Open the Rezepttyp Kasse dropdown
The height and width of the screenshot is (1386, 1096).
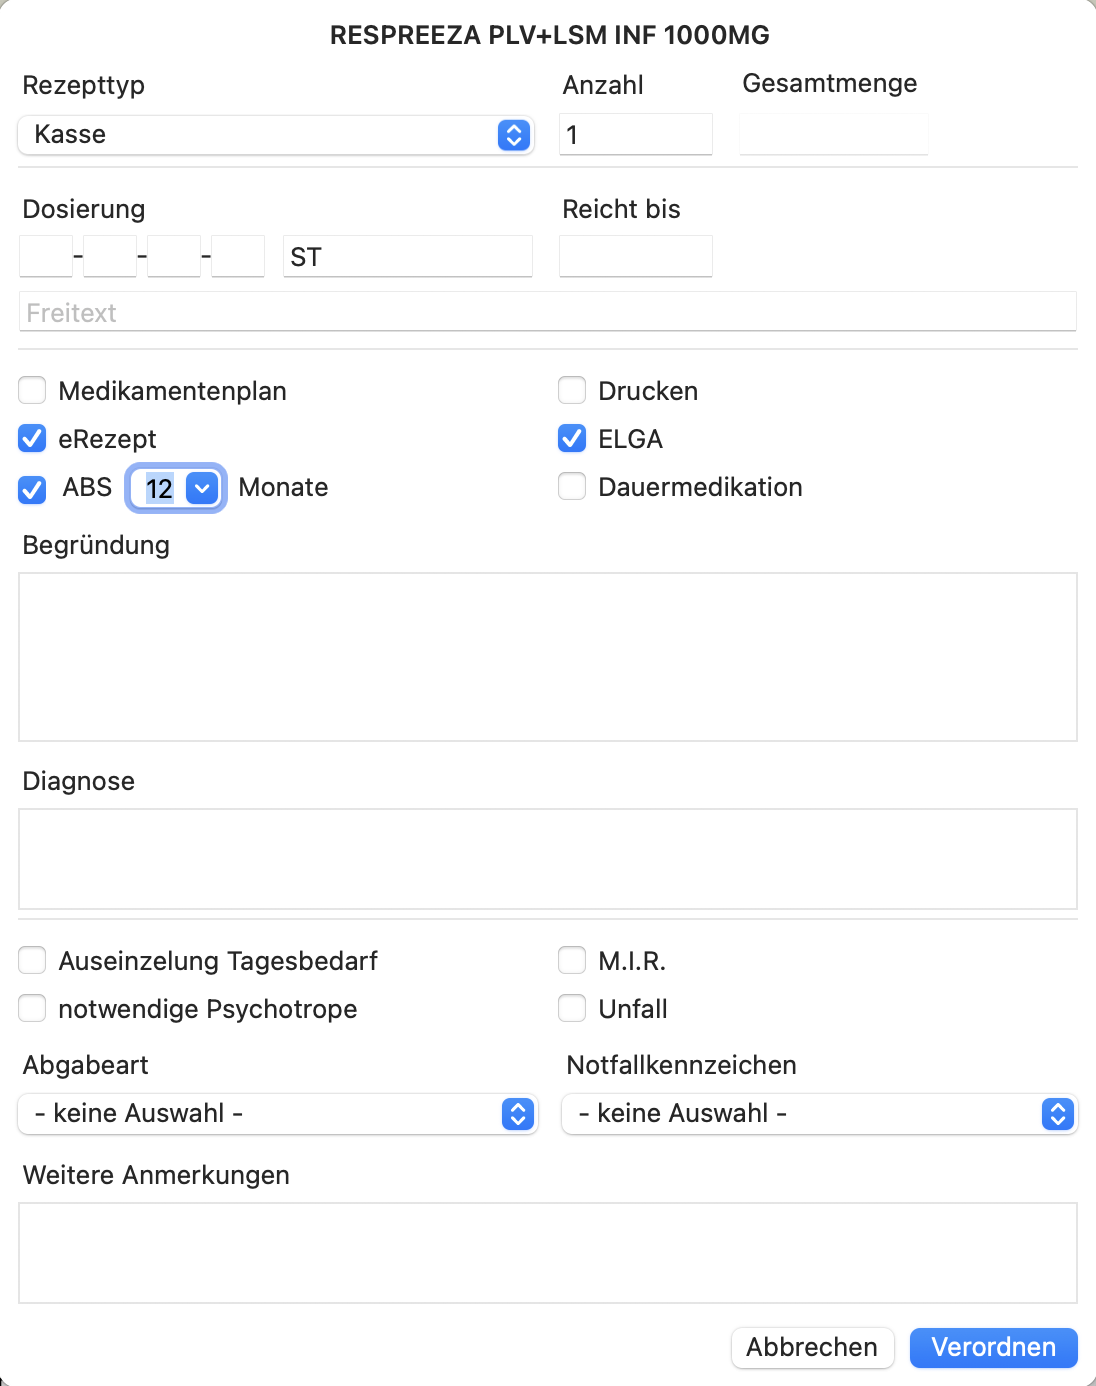[x=276, y=135]
